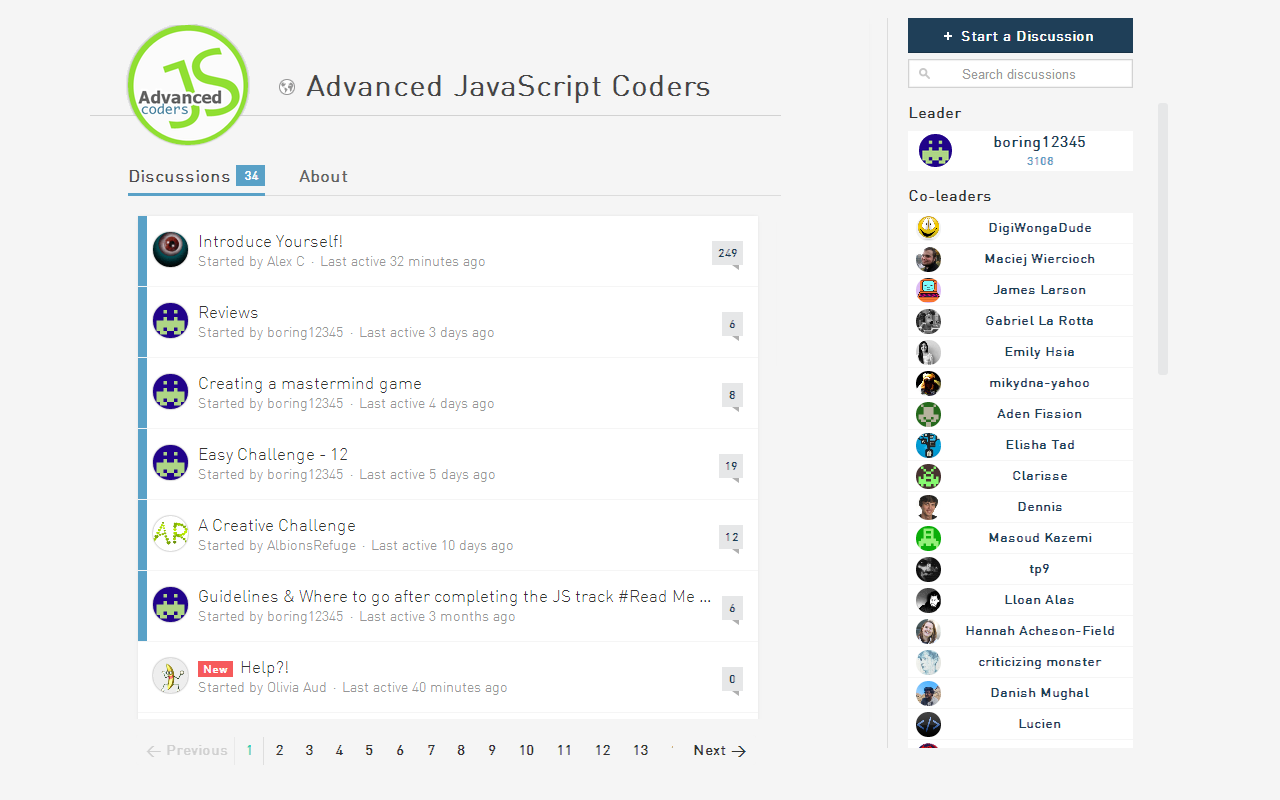
Task: Open the Help?! discussion title
Action: pos(264,667)
